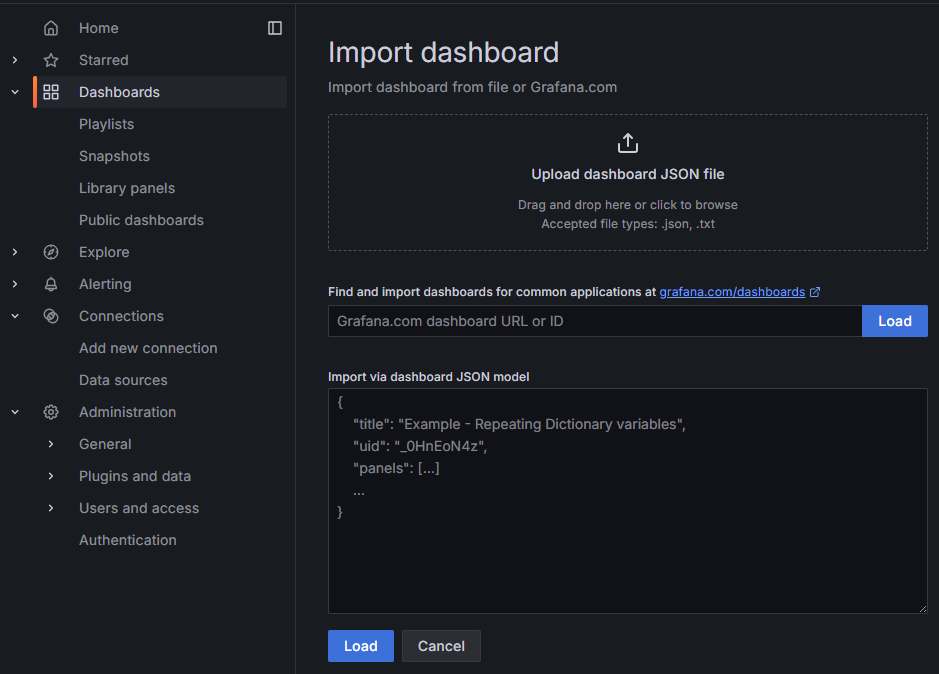939x674 pixels.
Task: Expand the Starred section chevron
Action: [x=15, y=60]
